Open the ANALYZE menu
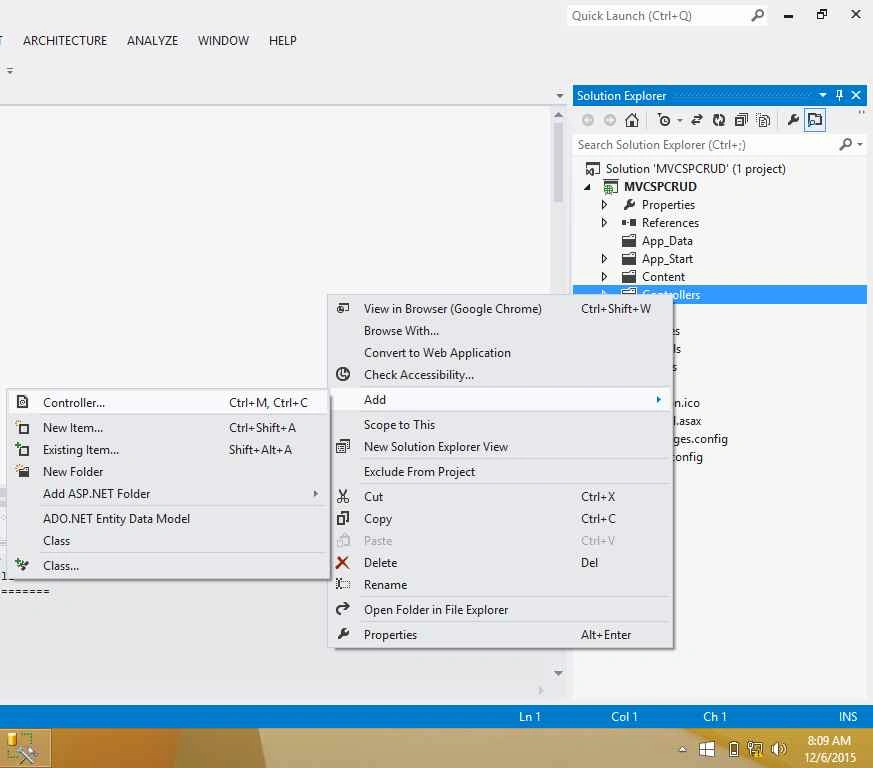Screen dimensions: 873x768 click(153, 41)
